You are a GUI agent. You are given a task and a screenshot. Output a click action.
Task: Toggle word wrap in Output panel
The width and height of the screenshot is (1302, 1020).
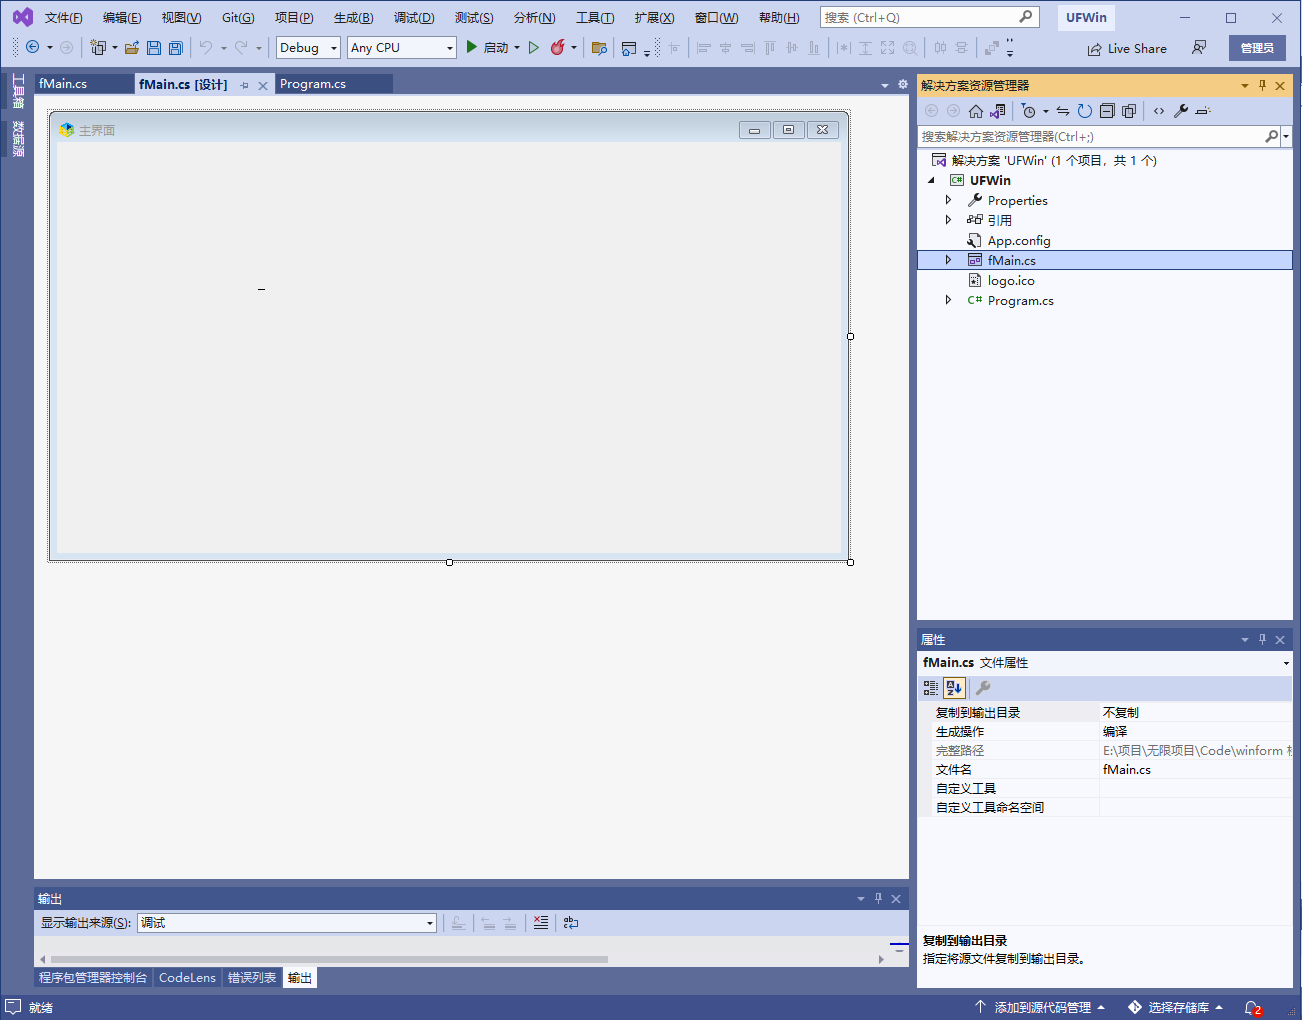[x=571, y=923]
